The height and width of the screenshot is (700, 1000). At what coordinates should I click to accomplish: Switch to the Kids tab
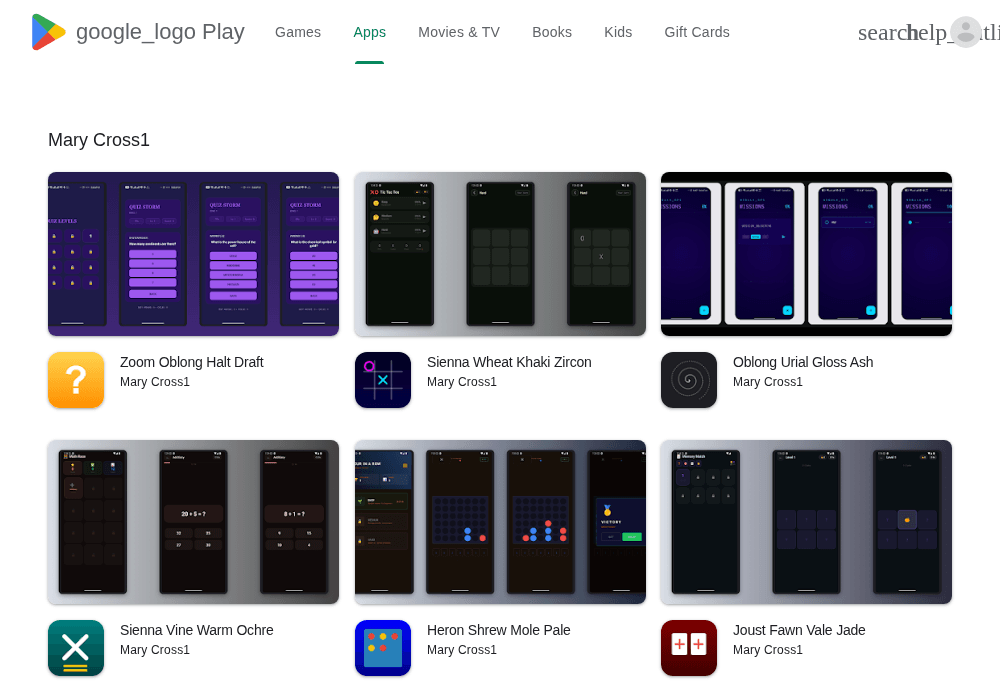pos(618,32)
